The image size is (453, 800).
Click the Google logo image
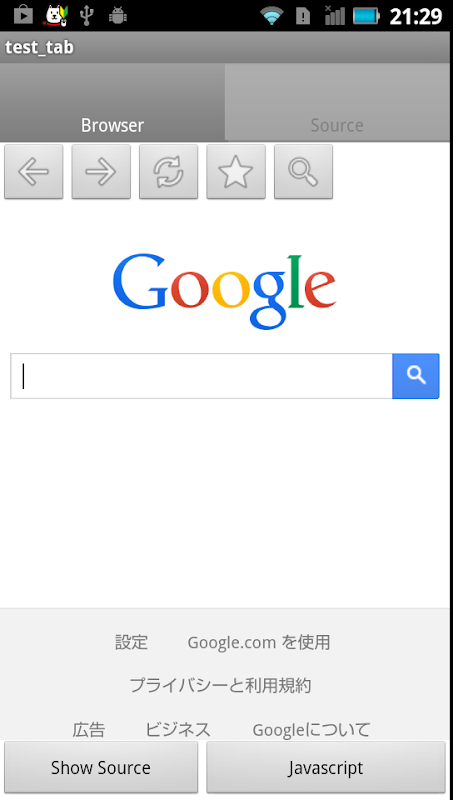pyautogui.click(x=224, y=291)
